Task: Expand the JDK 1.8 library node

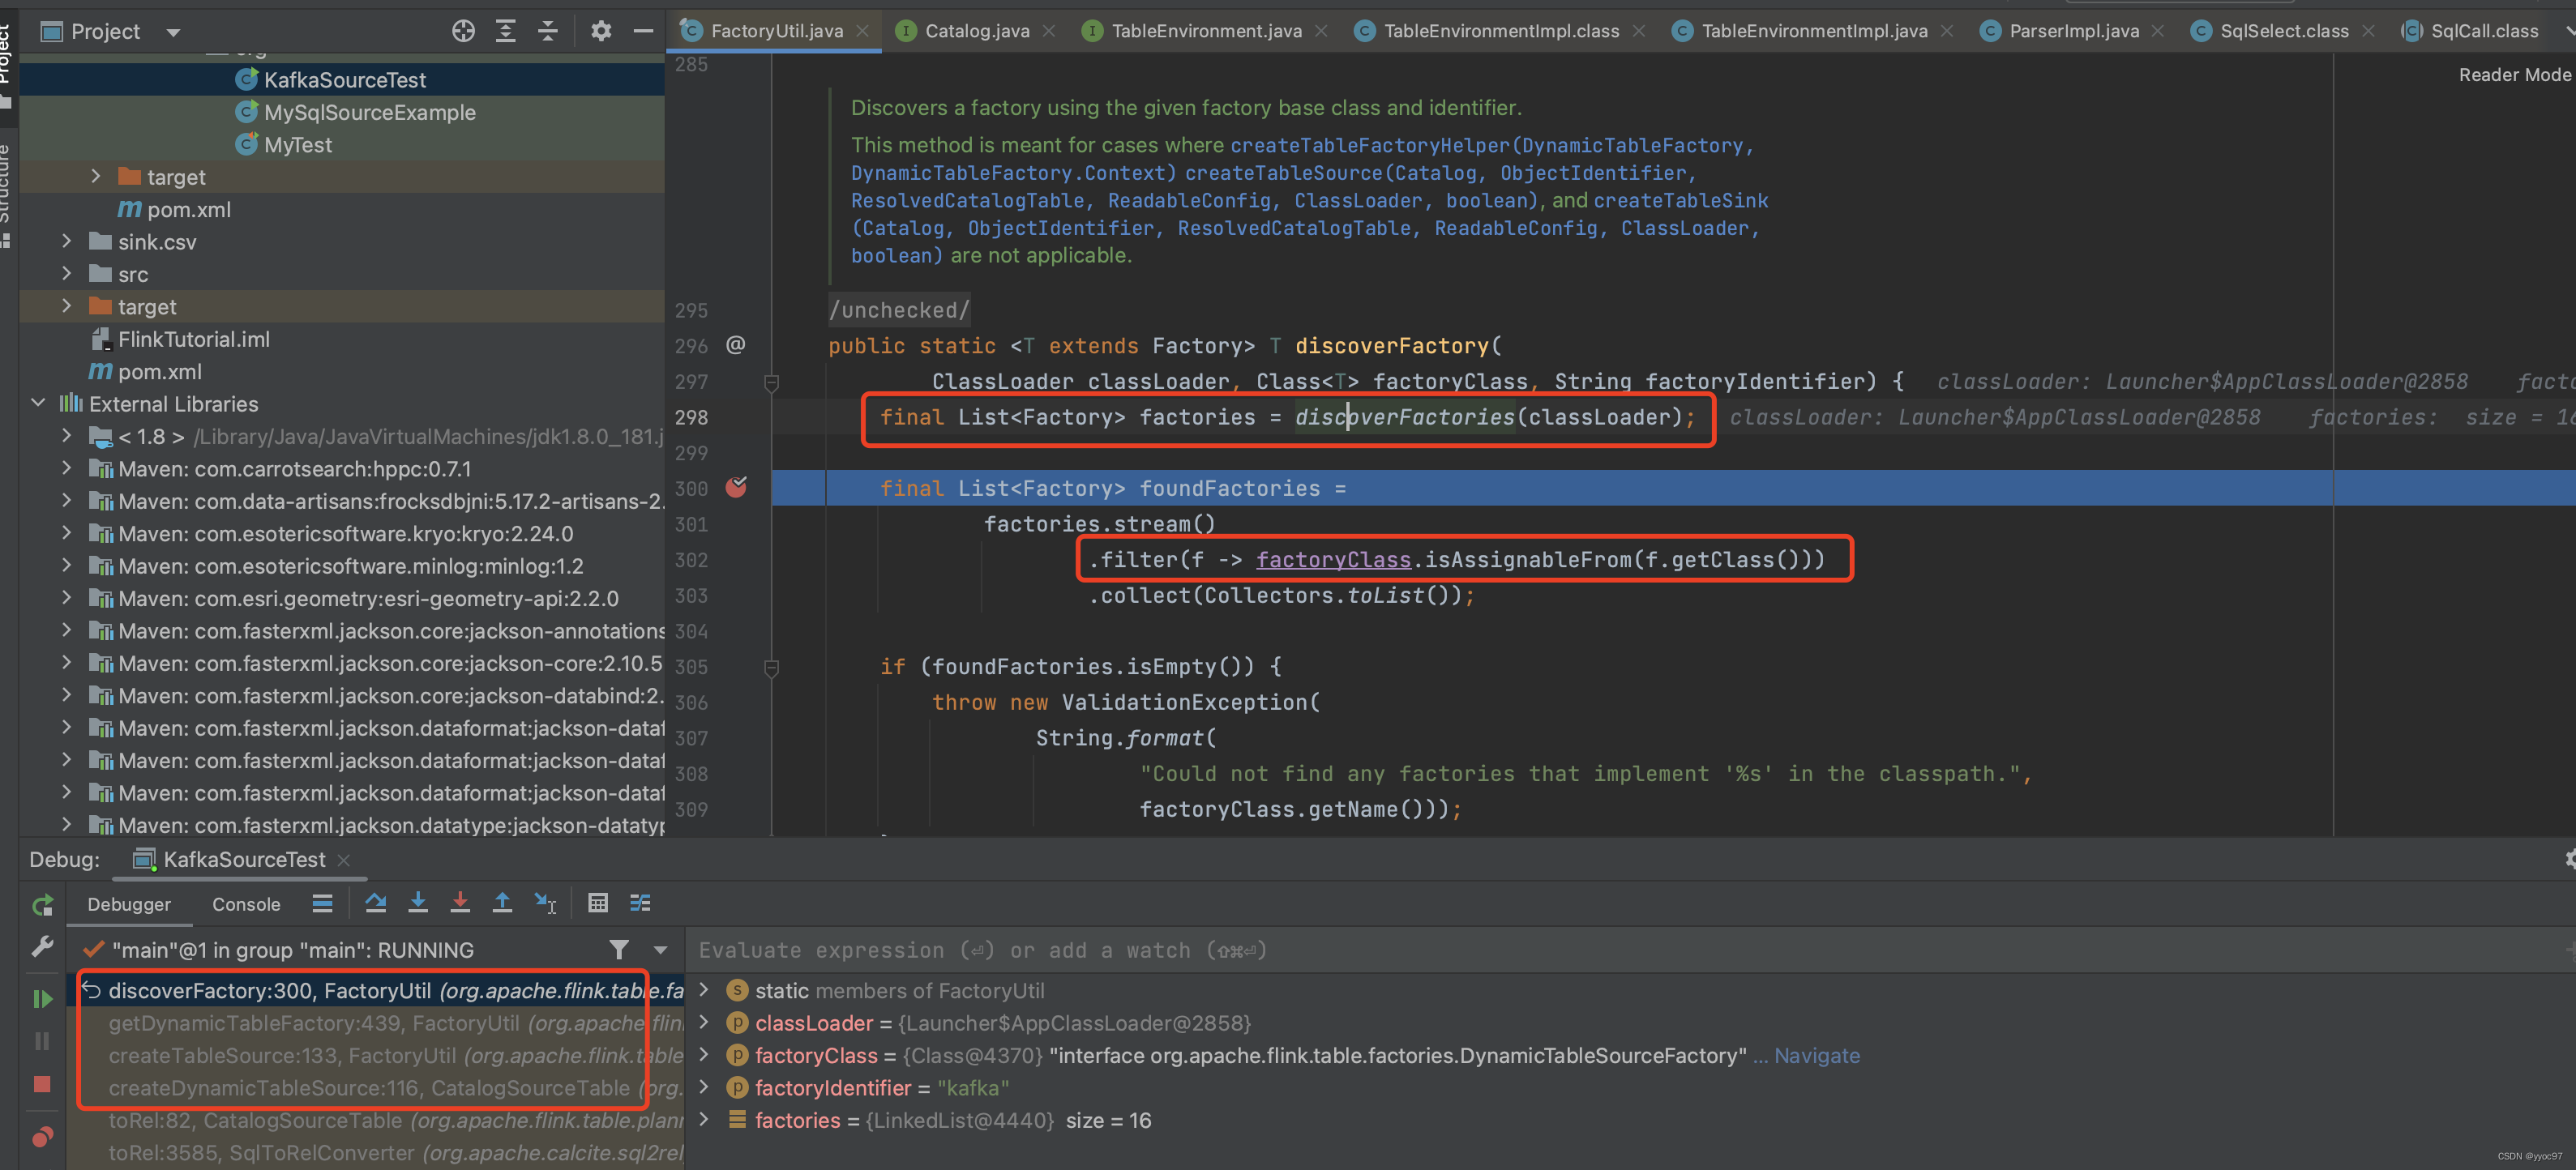Action: 67,436
